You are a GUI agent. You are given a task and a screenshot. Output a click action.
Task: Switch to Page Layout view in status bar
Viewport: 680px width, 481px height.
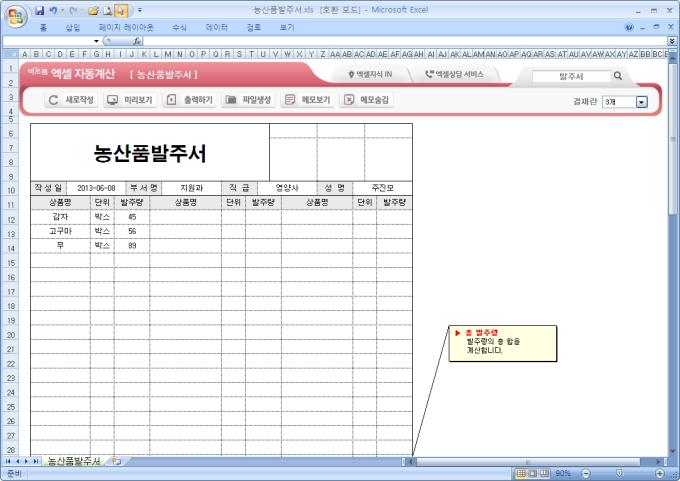[x=533, y=473]
